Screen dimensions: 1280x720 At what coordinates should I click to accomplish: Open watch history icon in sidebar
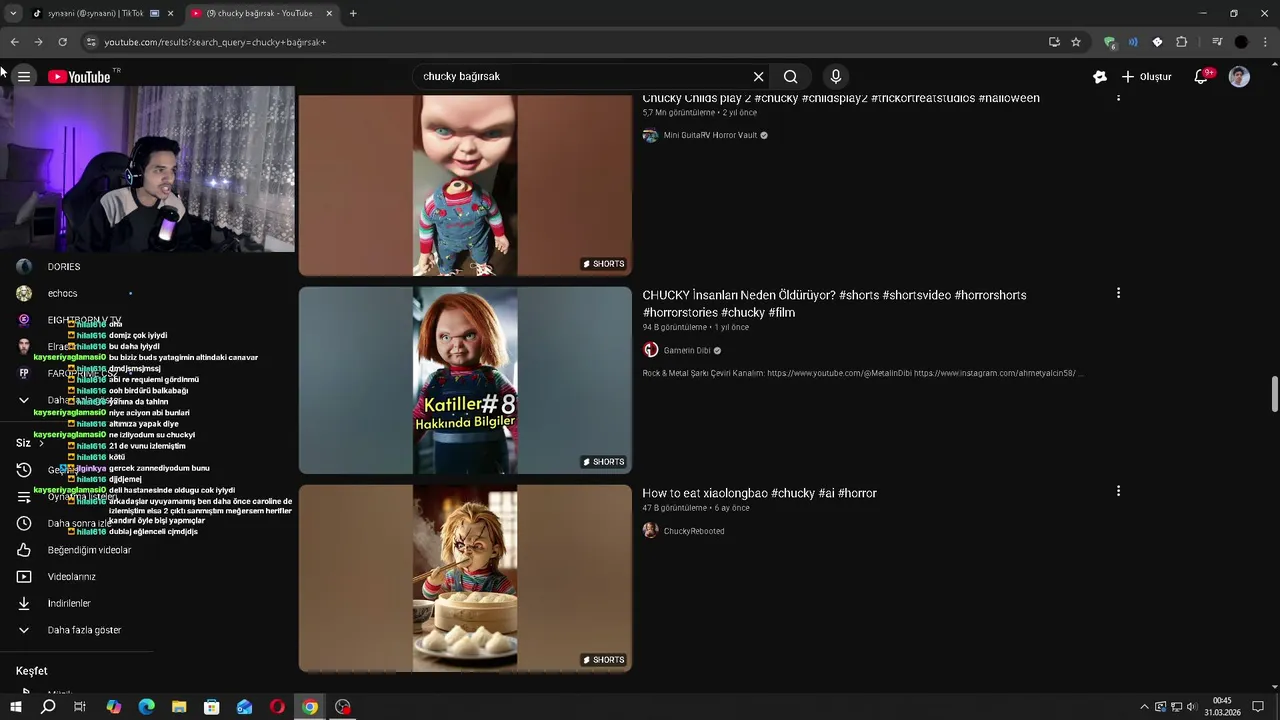[x=24, y=470]
